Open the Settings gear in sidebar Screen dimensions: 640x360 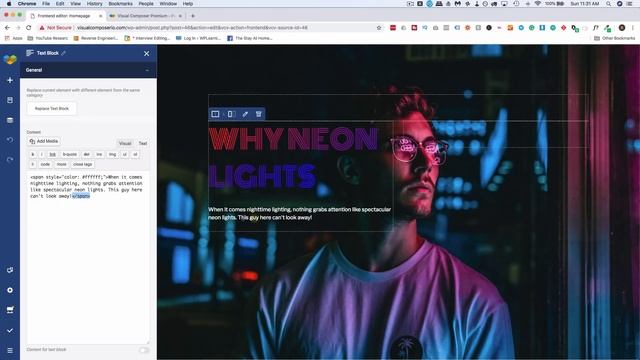[10, 290]
